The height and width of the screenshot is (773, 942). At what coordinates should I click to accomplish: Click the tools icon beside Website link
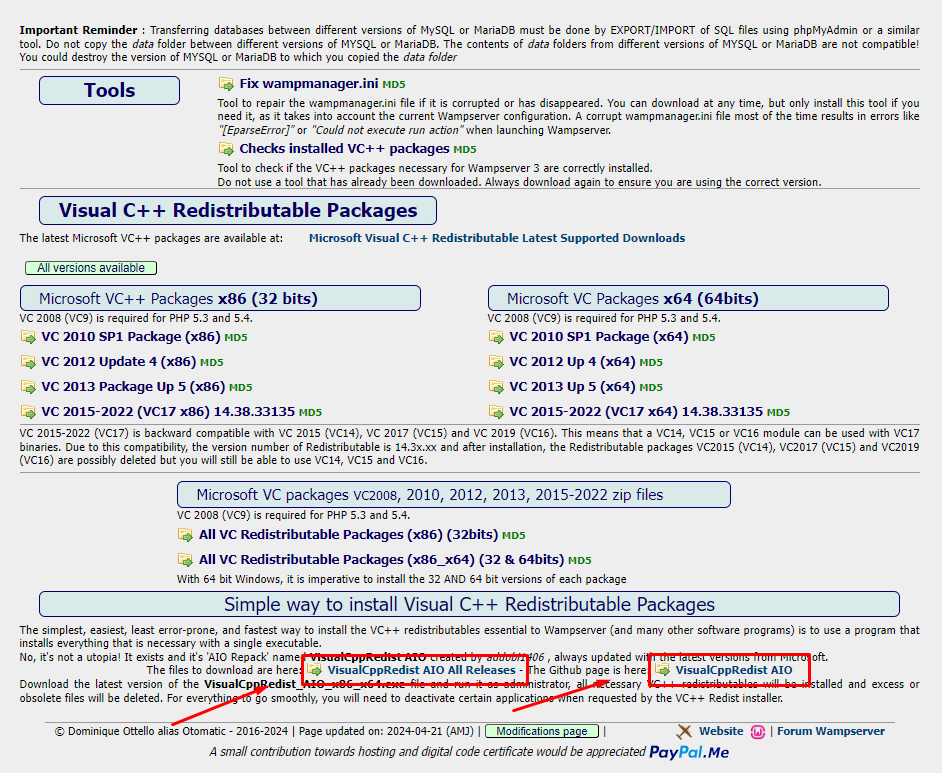684,731
